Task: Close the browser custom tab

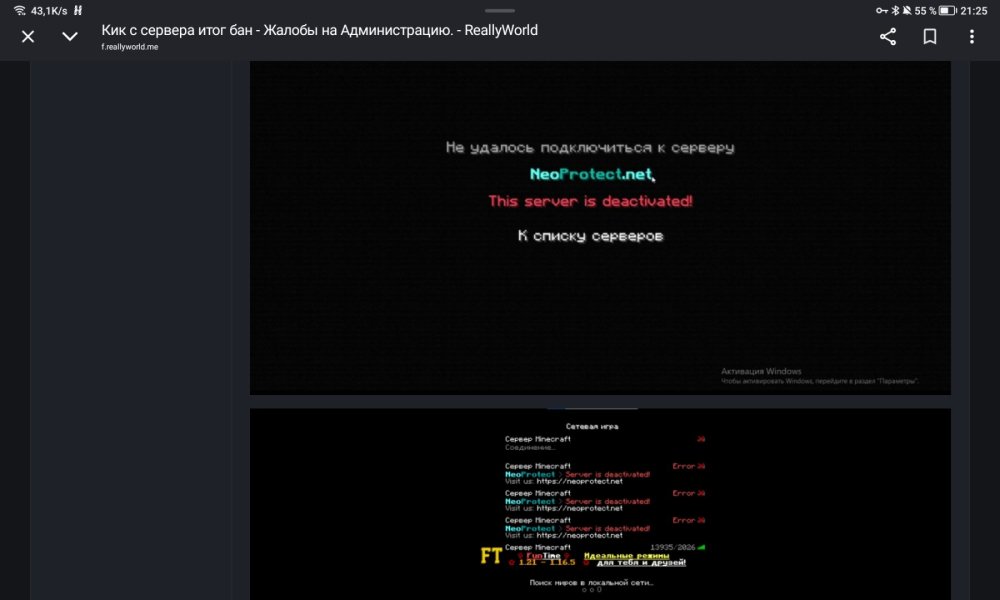Action: click(x=28, y=37)
